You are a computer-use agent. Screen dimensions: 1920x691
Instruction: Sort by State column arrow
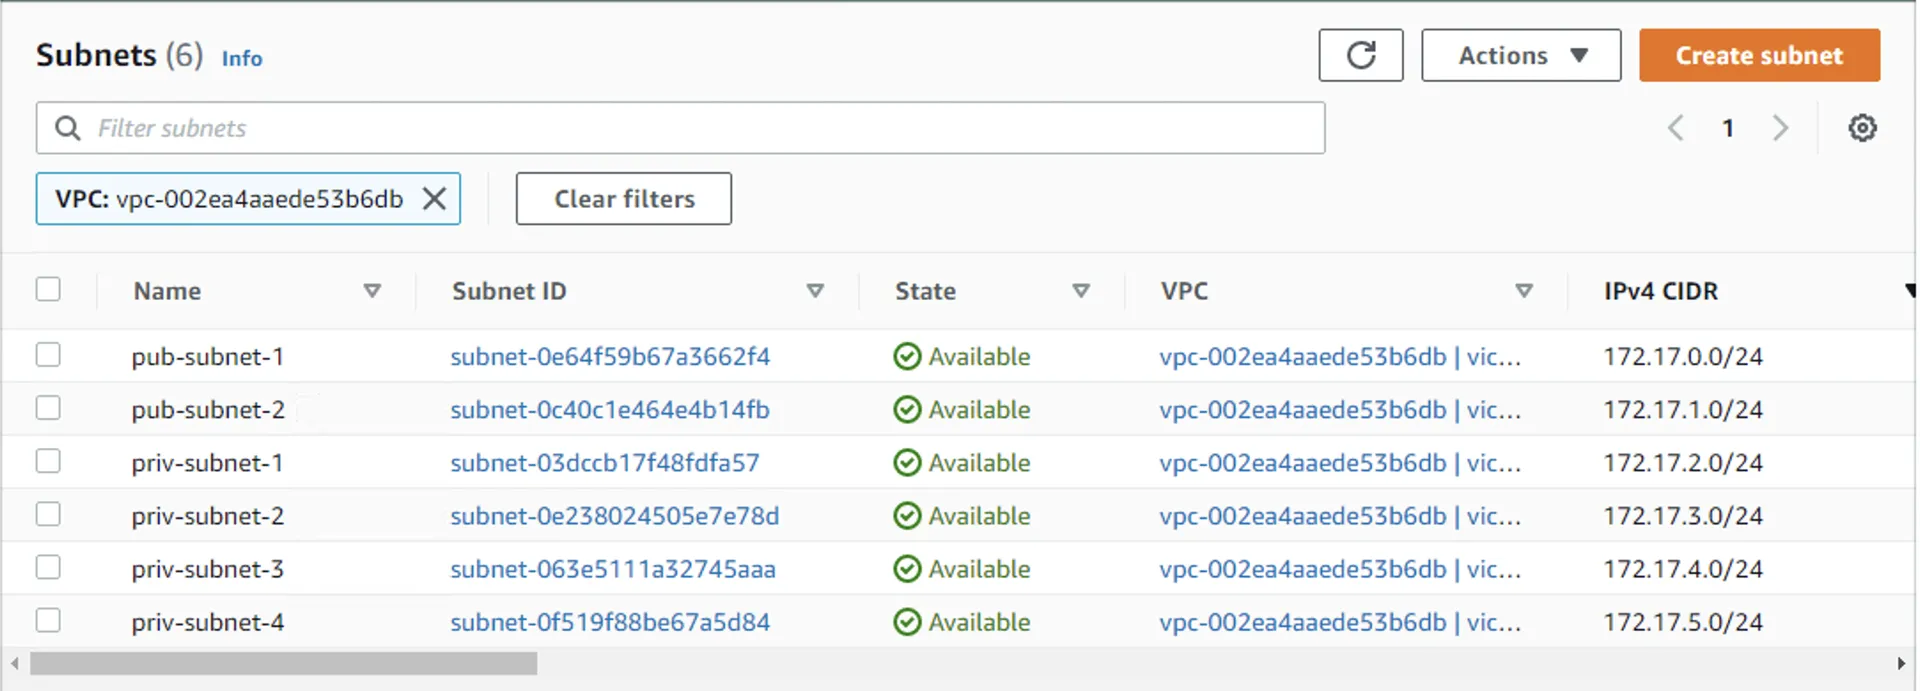coord(1080,291)
